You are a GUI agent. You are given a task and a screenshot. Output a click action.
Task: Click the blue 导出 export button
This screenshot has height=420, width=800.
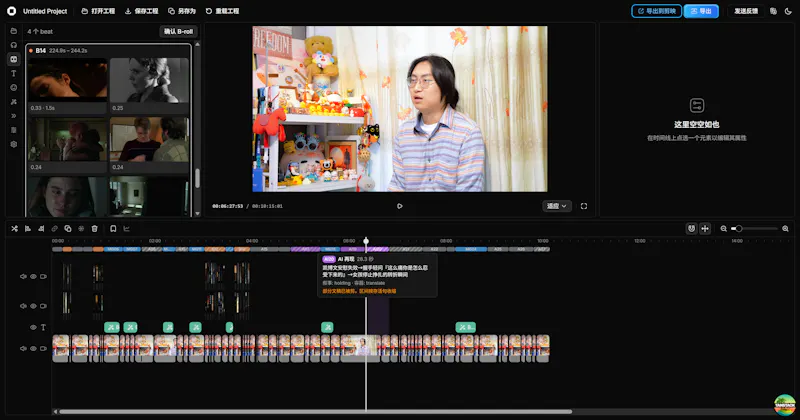(x=701, y=11)
